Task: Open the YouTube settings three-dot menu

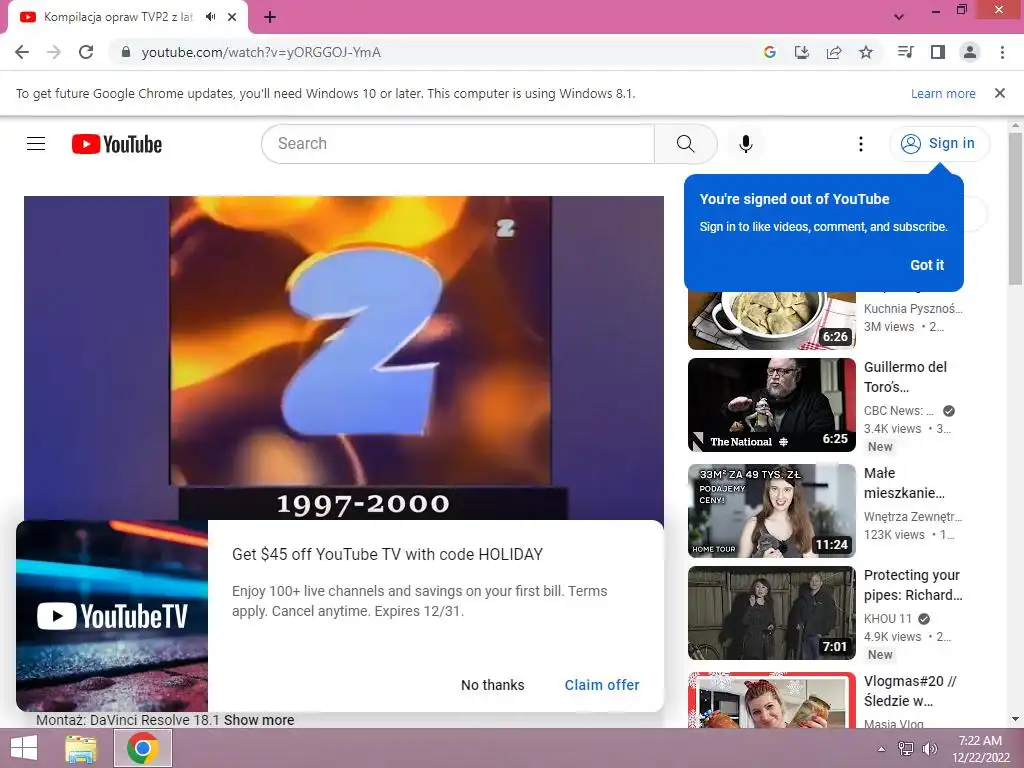Action: point(861,144)
